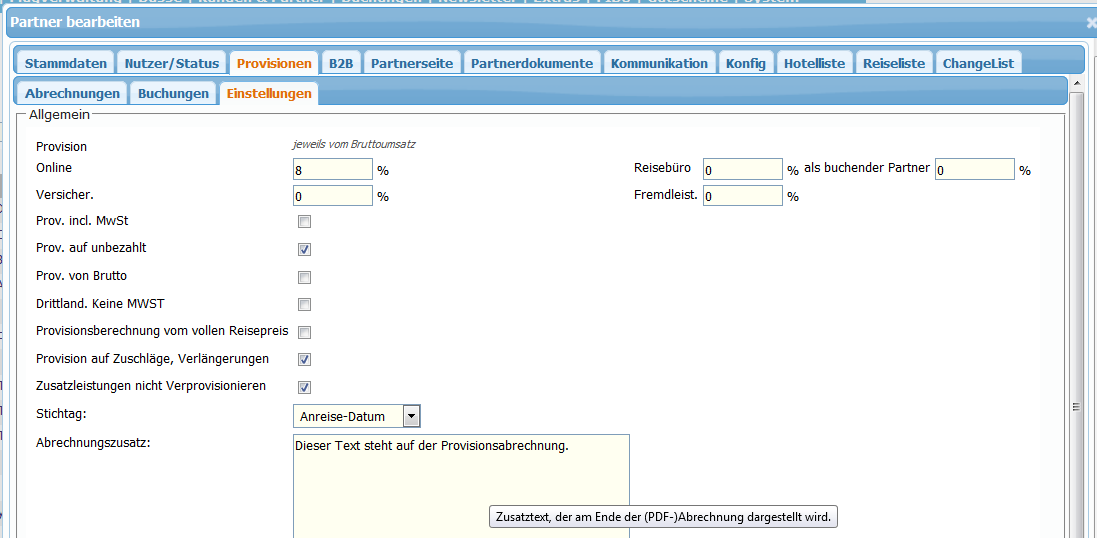Switch to the Buchungen sub-tab
Image resolution: width=1097 pixels, height=538 pixels.
(174, 93)
